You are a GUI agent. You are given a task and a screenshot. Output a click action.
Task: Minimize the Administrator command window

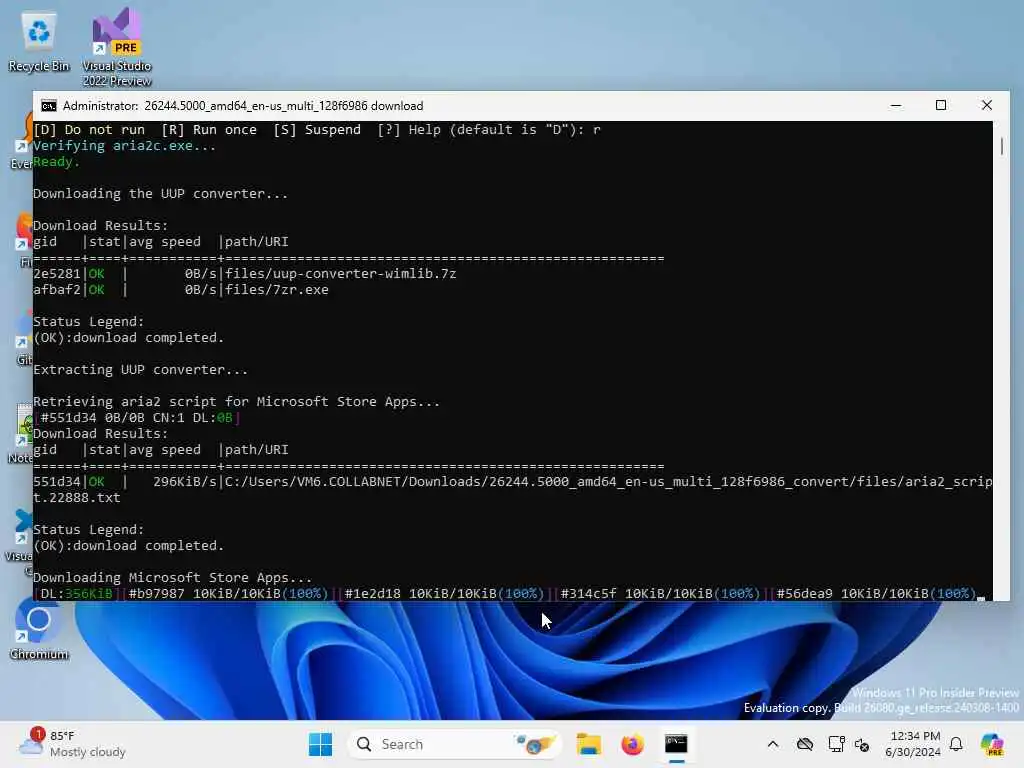896,106
